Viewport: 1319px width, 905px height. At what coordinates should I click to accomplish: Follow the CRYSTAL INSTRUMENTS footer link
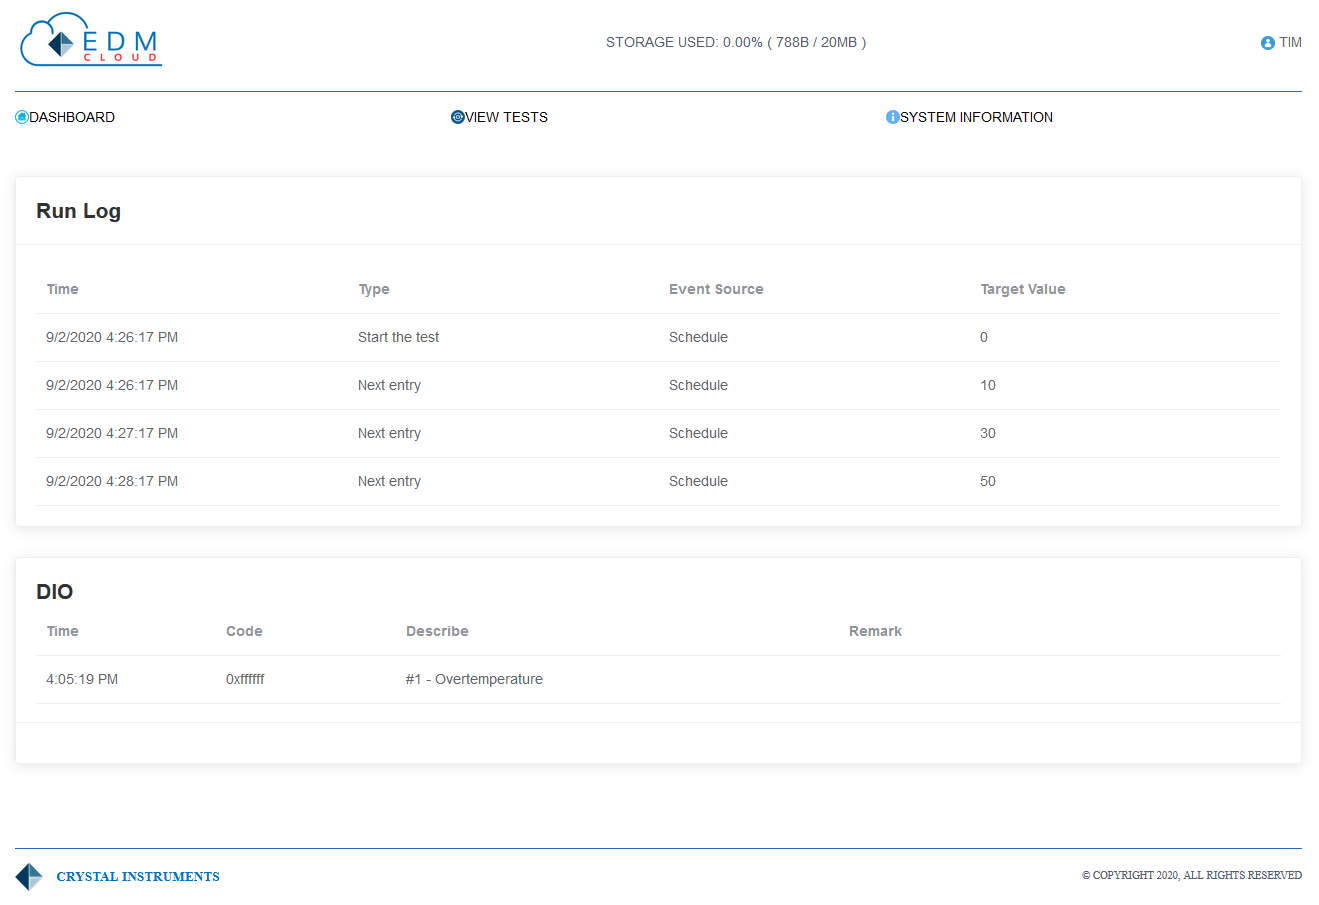138,877
